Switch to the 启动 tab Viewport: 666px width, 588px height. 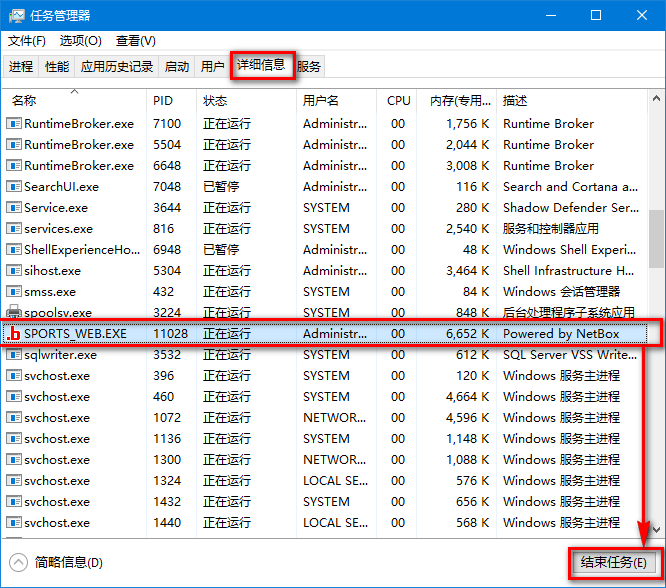click(177, 67)
